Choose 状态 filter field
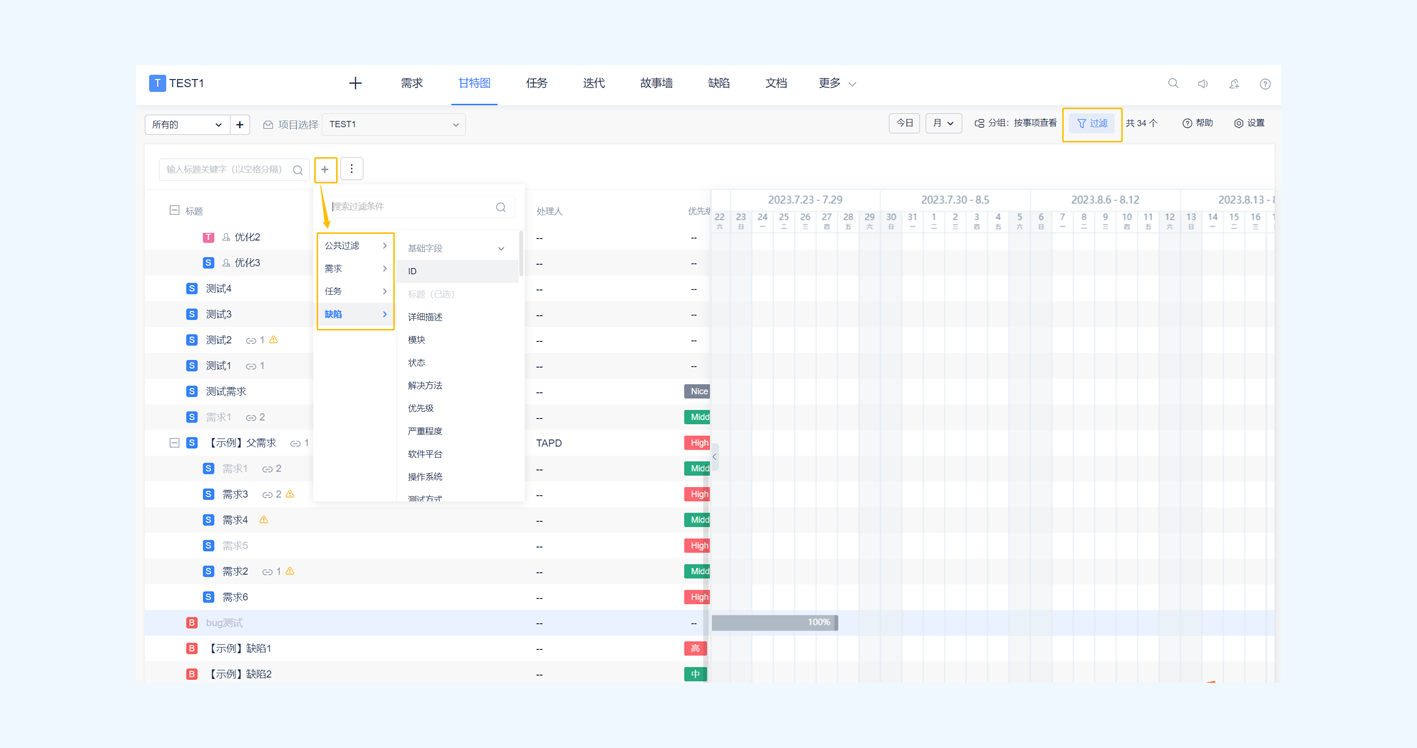Screen dimensions: 1417x748 458,363
